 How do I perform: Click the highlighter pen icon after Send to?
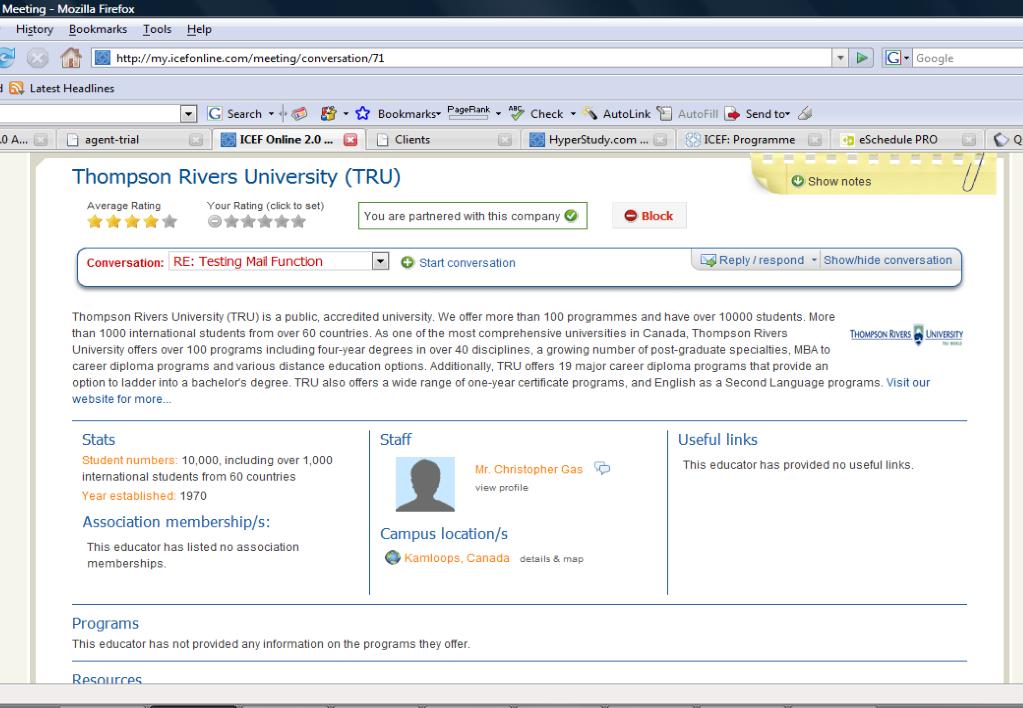805,114
